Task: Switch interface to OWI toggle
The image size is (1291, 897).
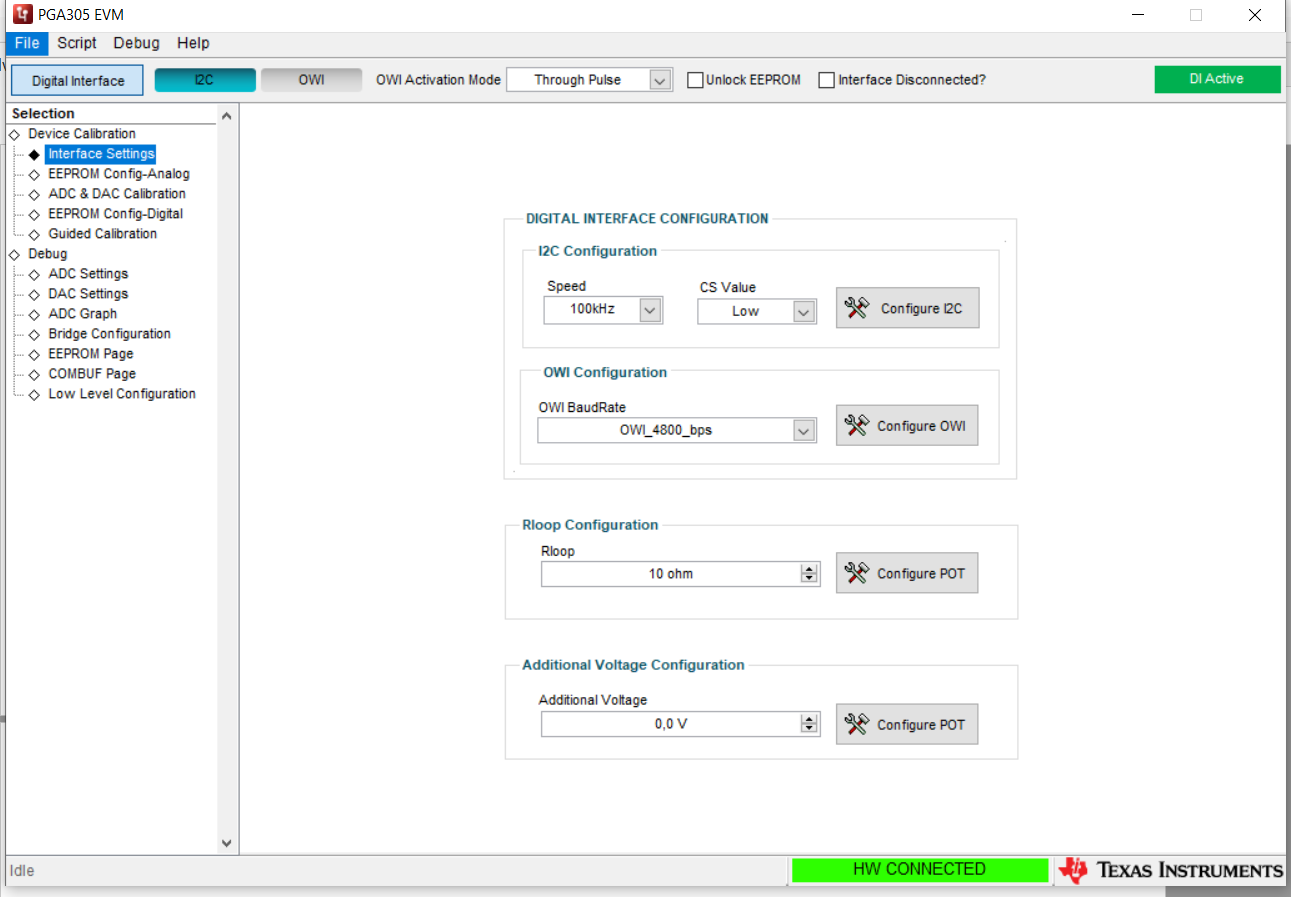Action: pyautogui.click(x=311, y=80)
